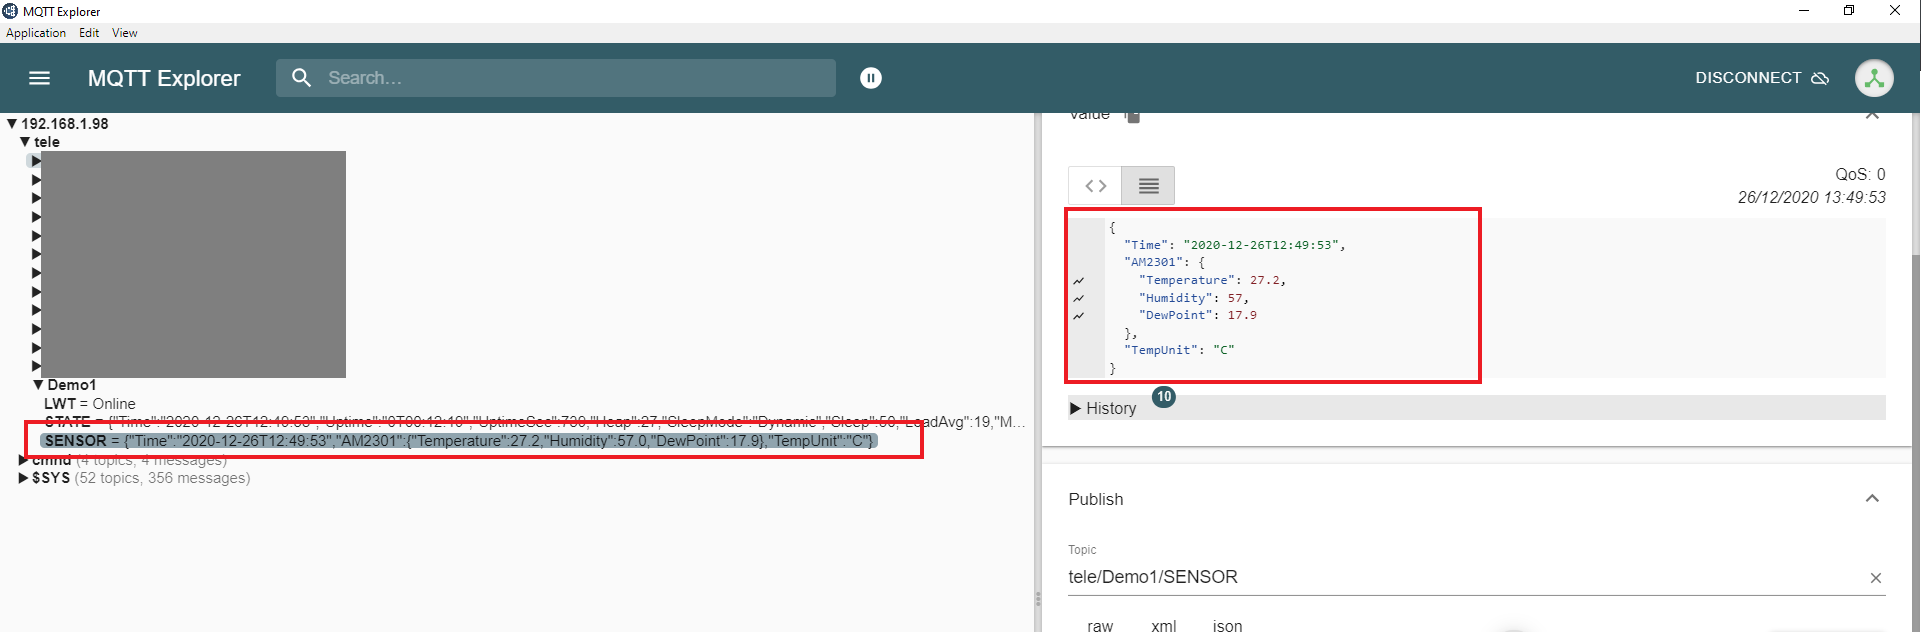Image resolution: width=1921 pixels, height=632 pixels.
Task: Collapse the Value panel chevron
Action: (1872, 116)
